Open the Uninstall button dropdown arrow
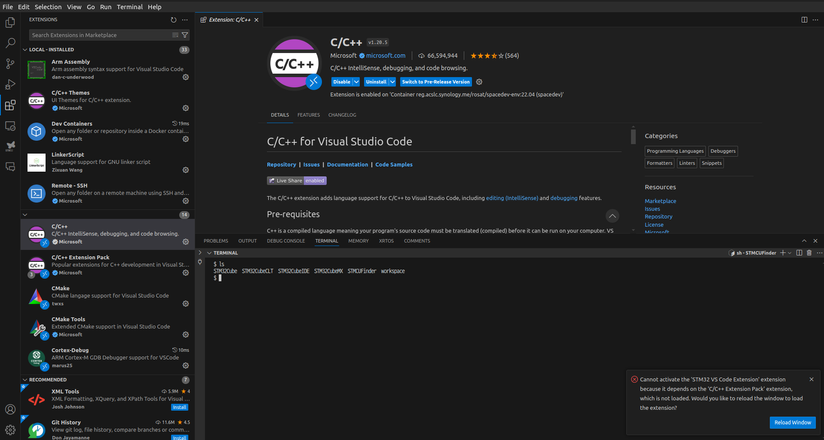The width and height of the screenshot is (824, 440). [392, 82]
